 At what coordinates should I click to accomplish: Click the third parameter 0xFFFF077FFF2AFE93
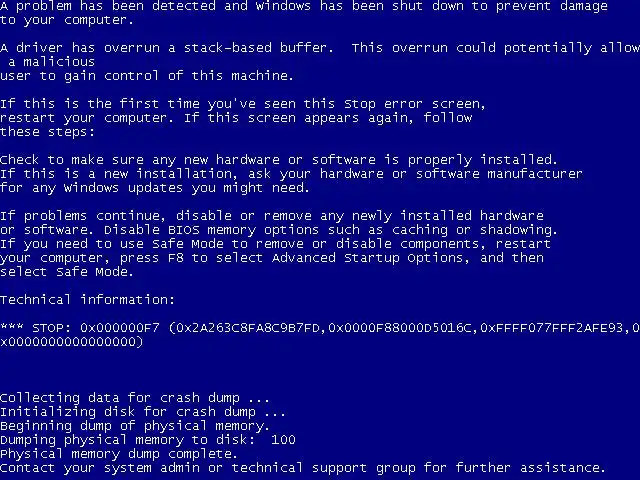pyautogui.click(x=552, y=328)
